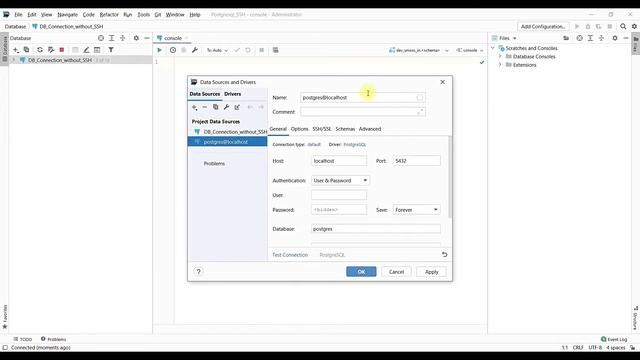Run query with green Execute button

point(160,50)
